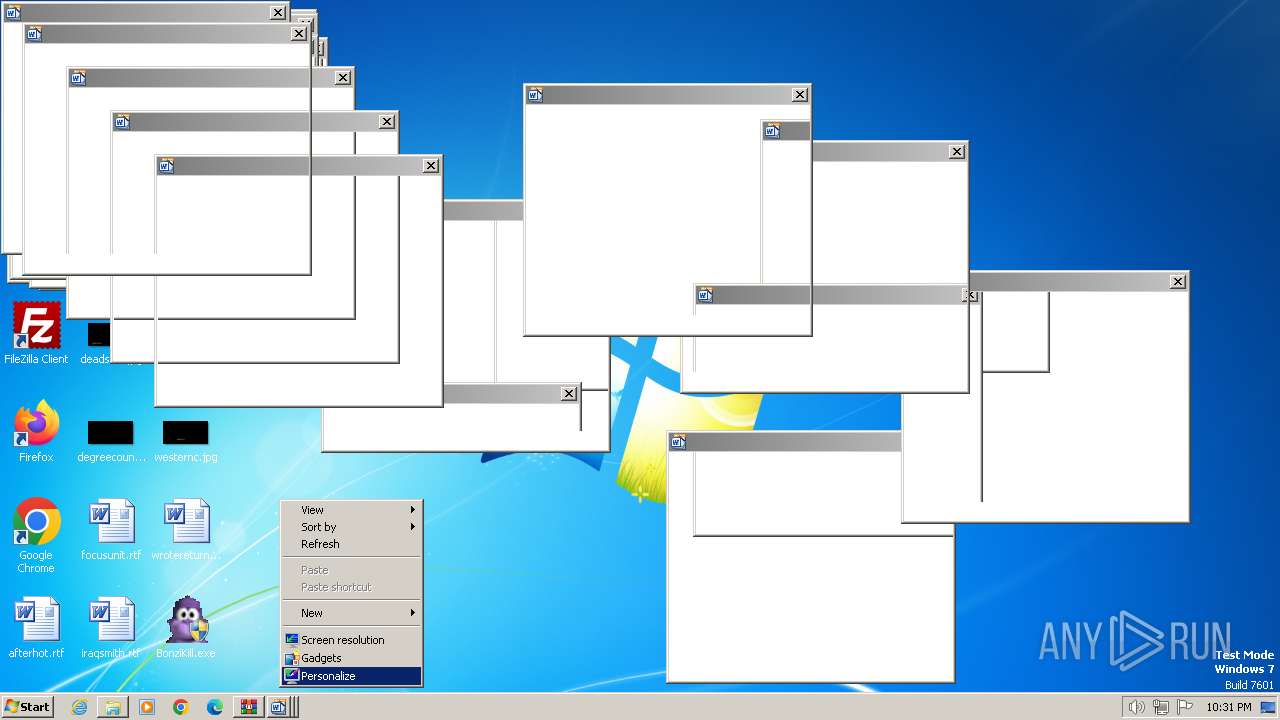1280x720 pixels.
Task: Open Windows Explorer from the taskbar
Action: (x=113, y=707)
